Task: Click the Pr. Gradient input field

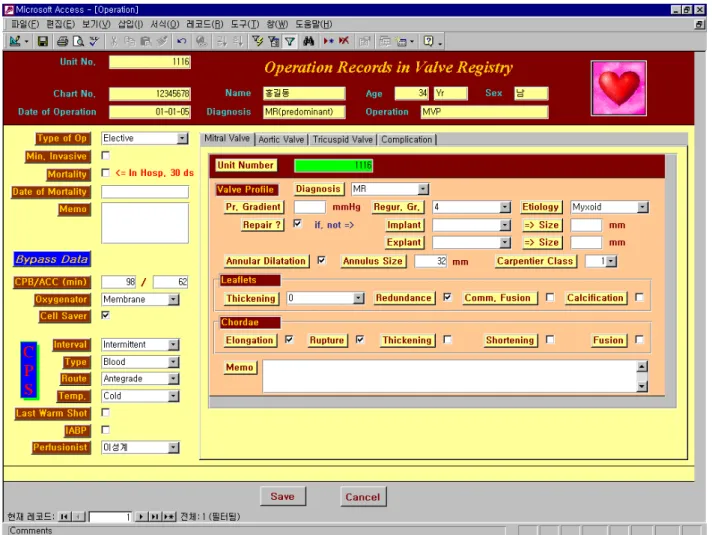Action: [310, 207]
